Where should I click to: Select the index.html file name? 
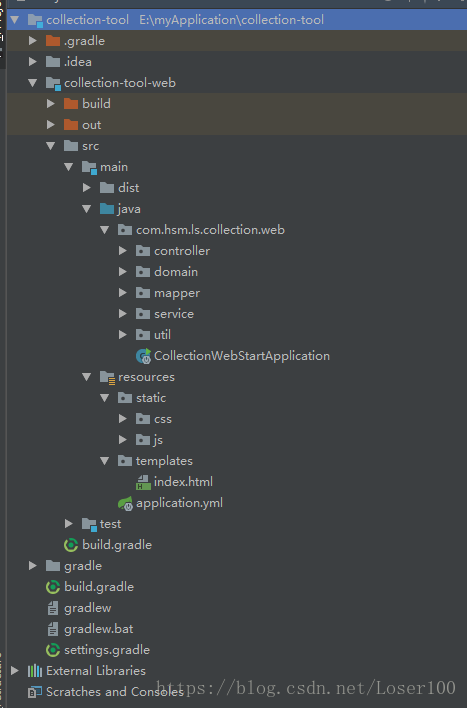[183, 482]
